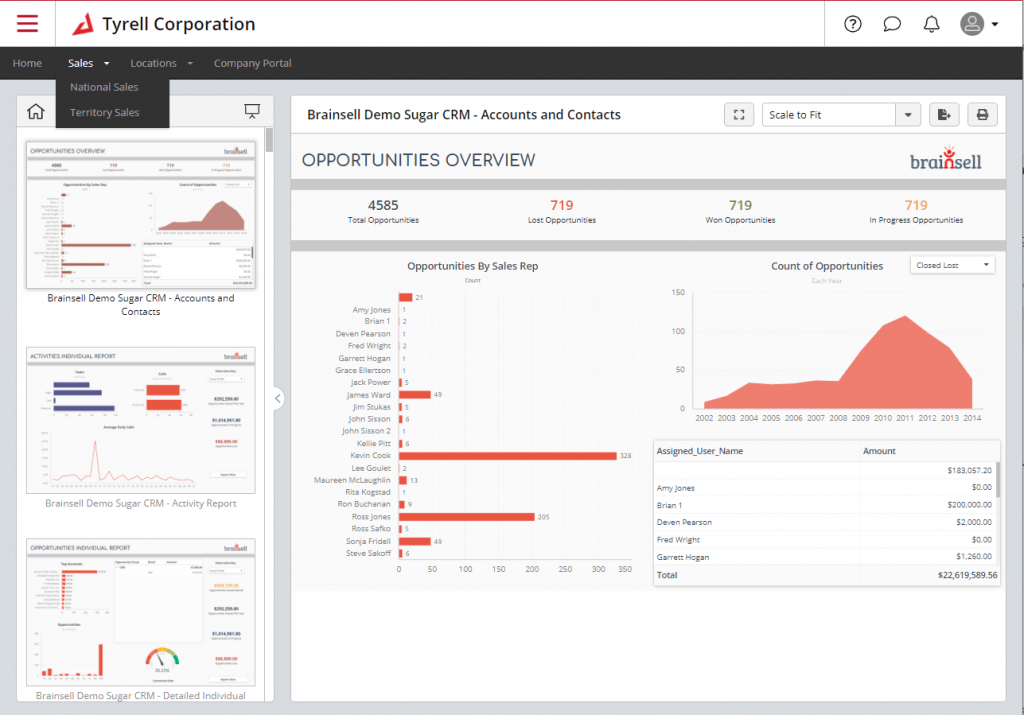Open the user profile avatar menu
This screenshot has width=1024, height=715.
click(x=978, y=24)
